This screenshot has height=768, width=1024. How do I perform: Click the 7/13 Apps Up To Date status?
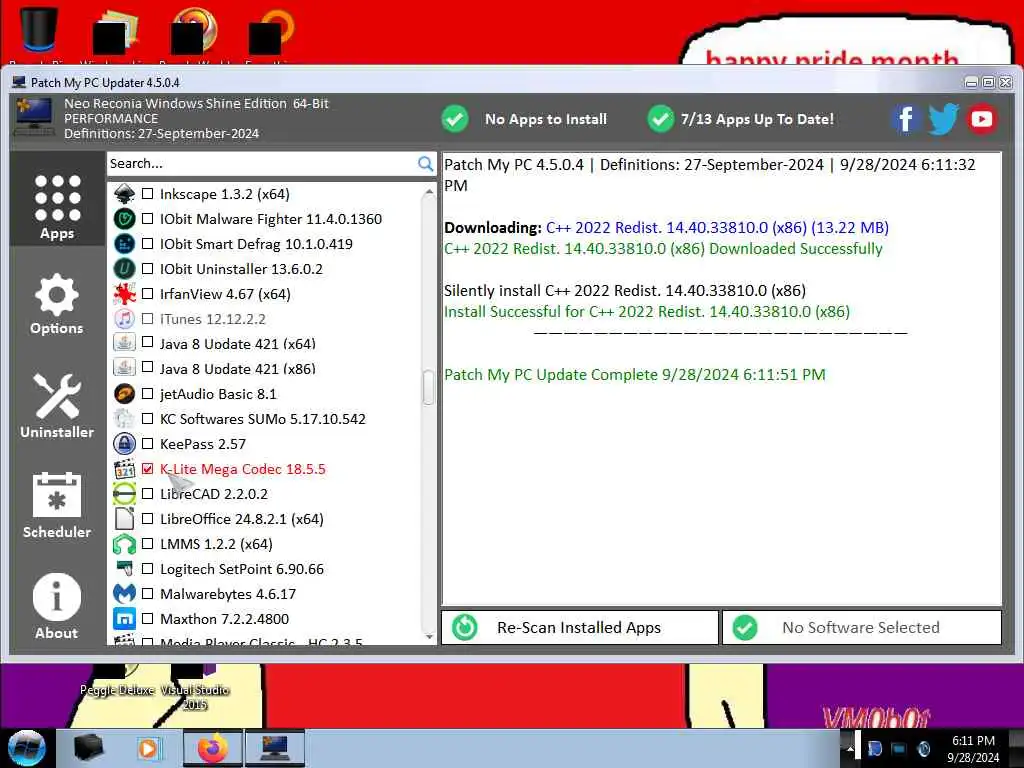(741, 119)
